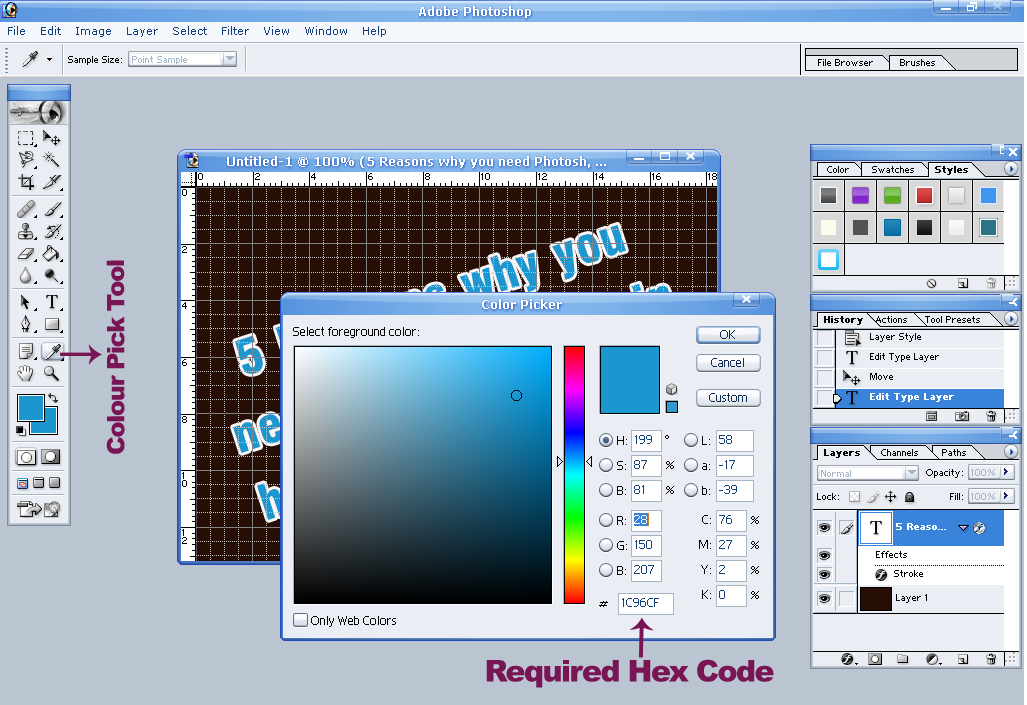The width and height of the screenshot is (1027, 705).
Task: Open the Layers palette flyout menu
Action: click(x=1011, y=452)
